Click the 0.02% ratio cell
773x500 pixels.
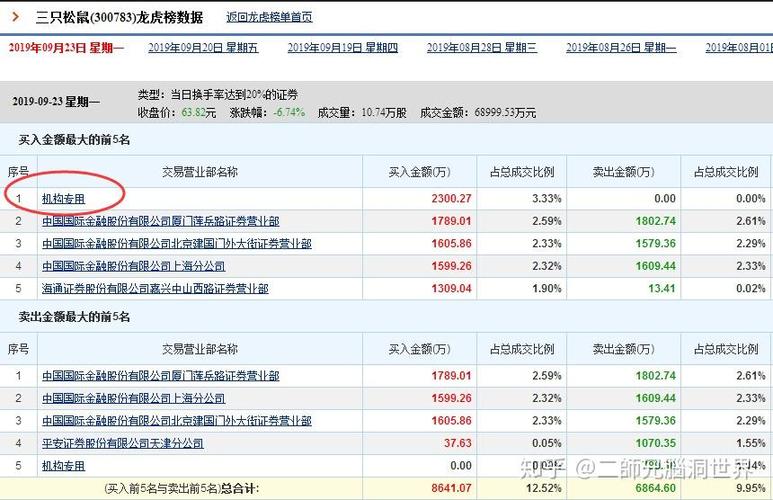tap(751, 288)
